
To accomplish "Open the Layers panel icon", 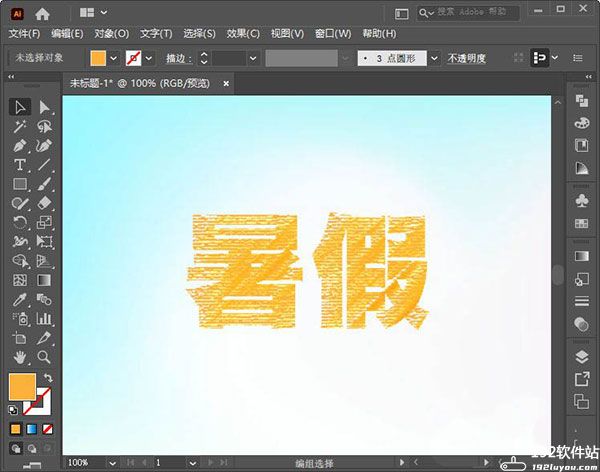I will pyautogui.click(x=582, y=356).
